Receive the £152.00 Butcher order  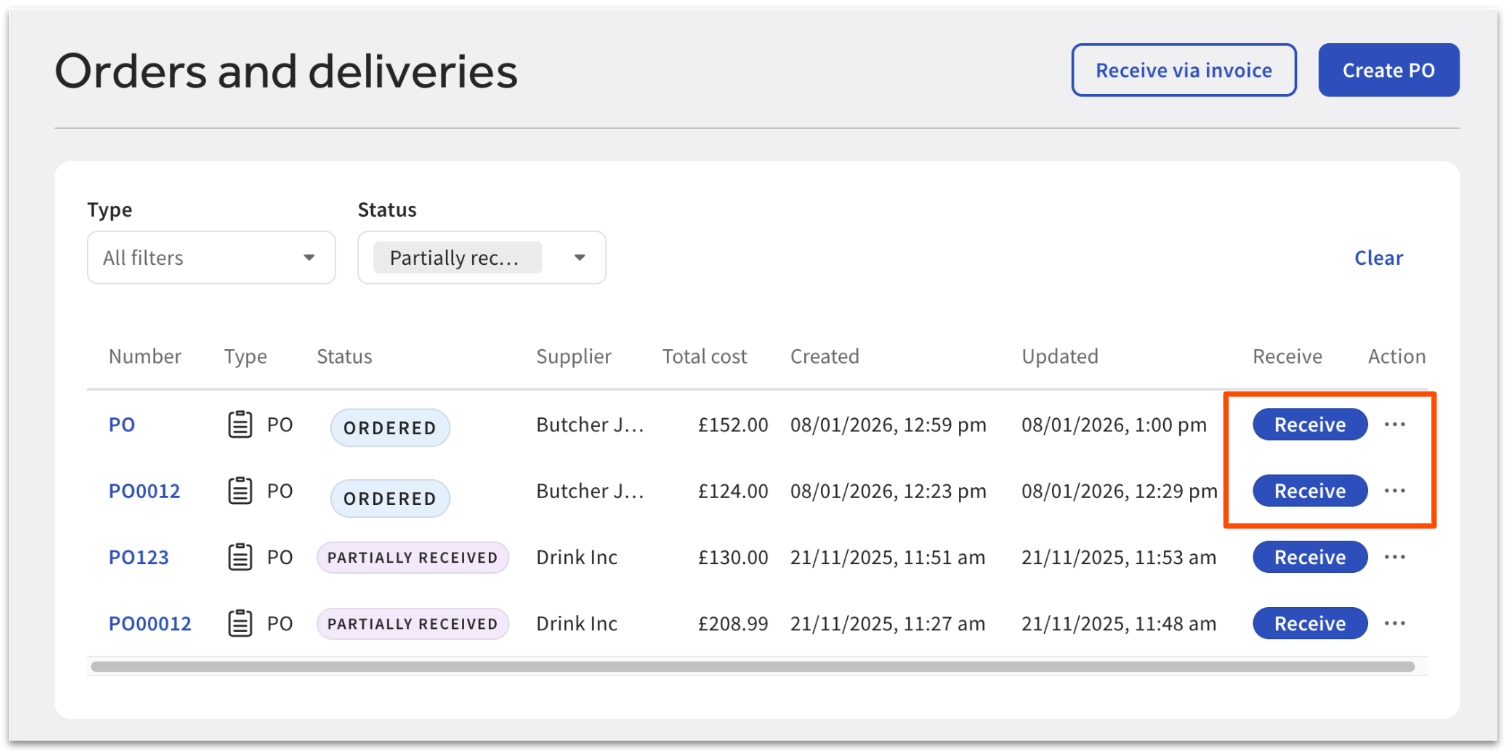1309,425
